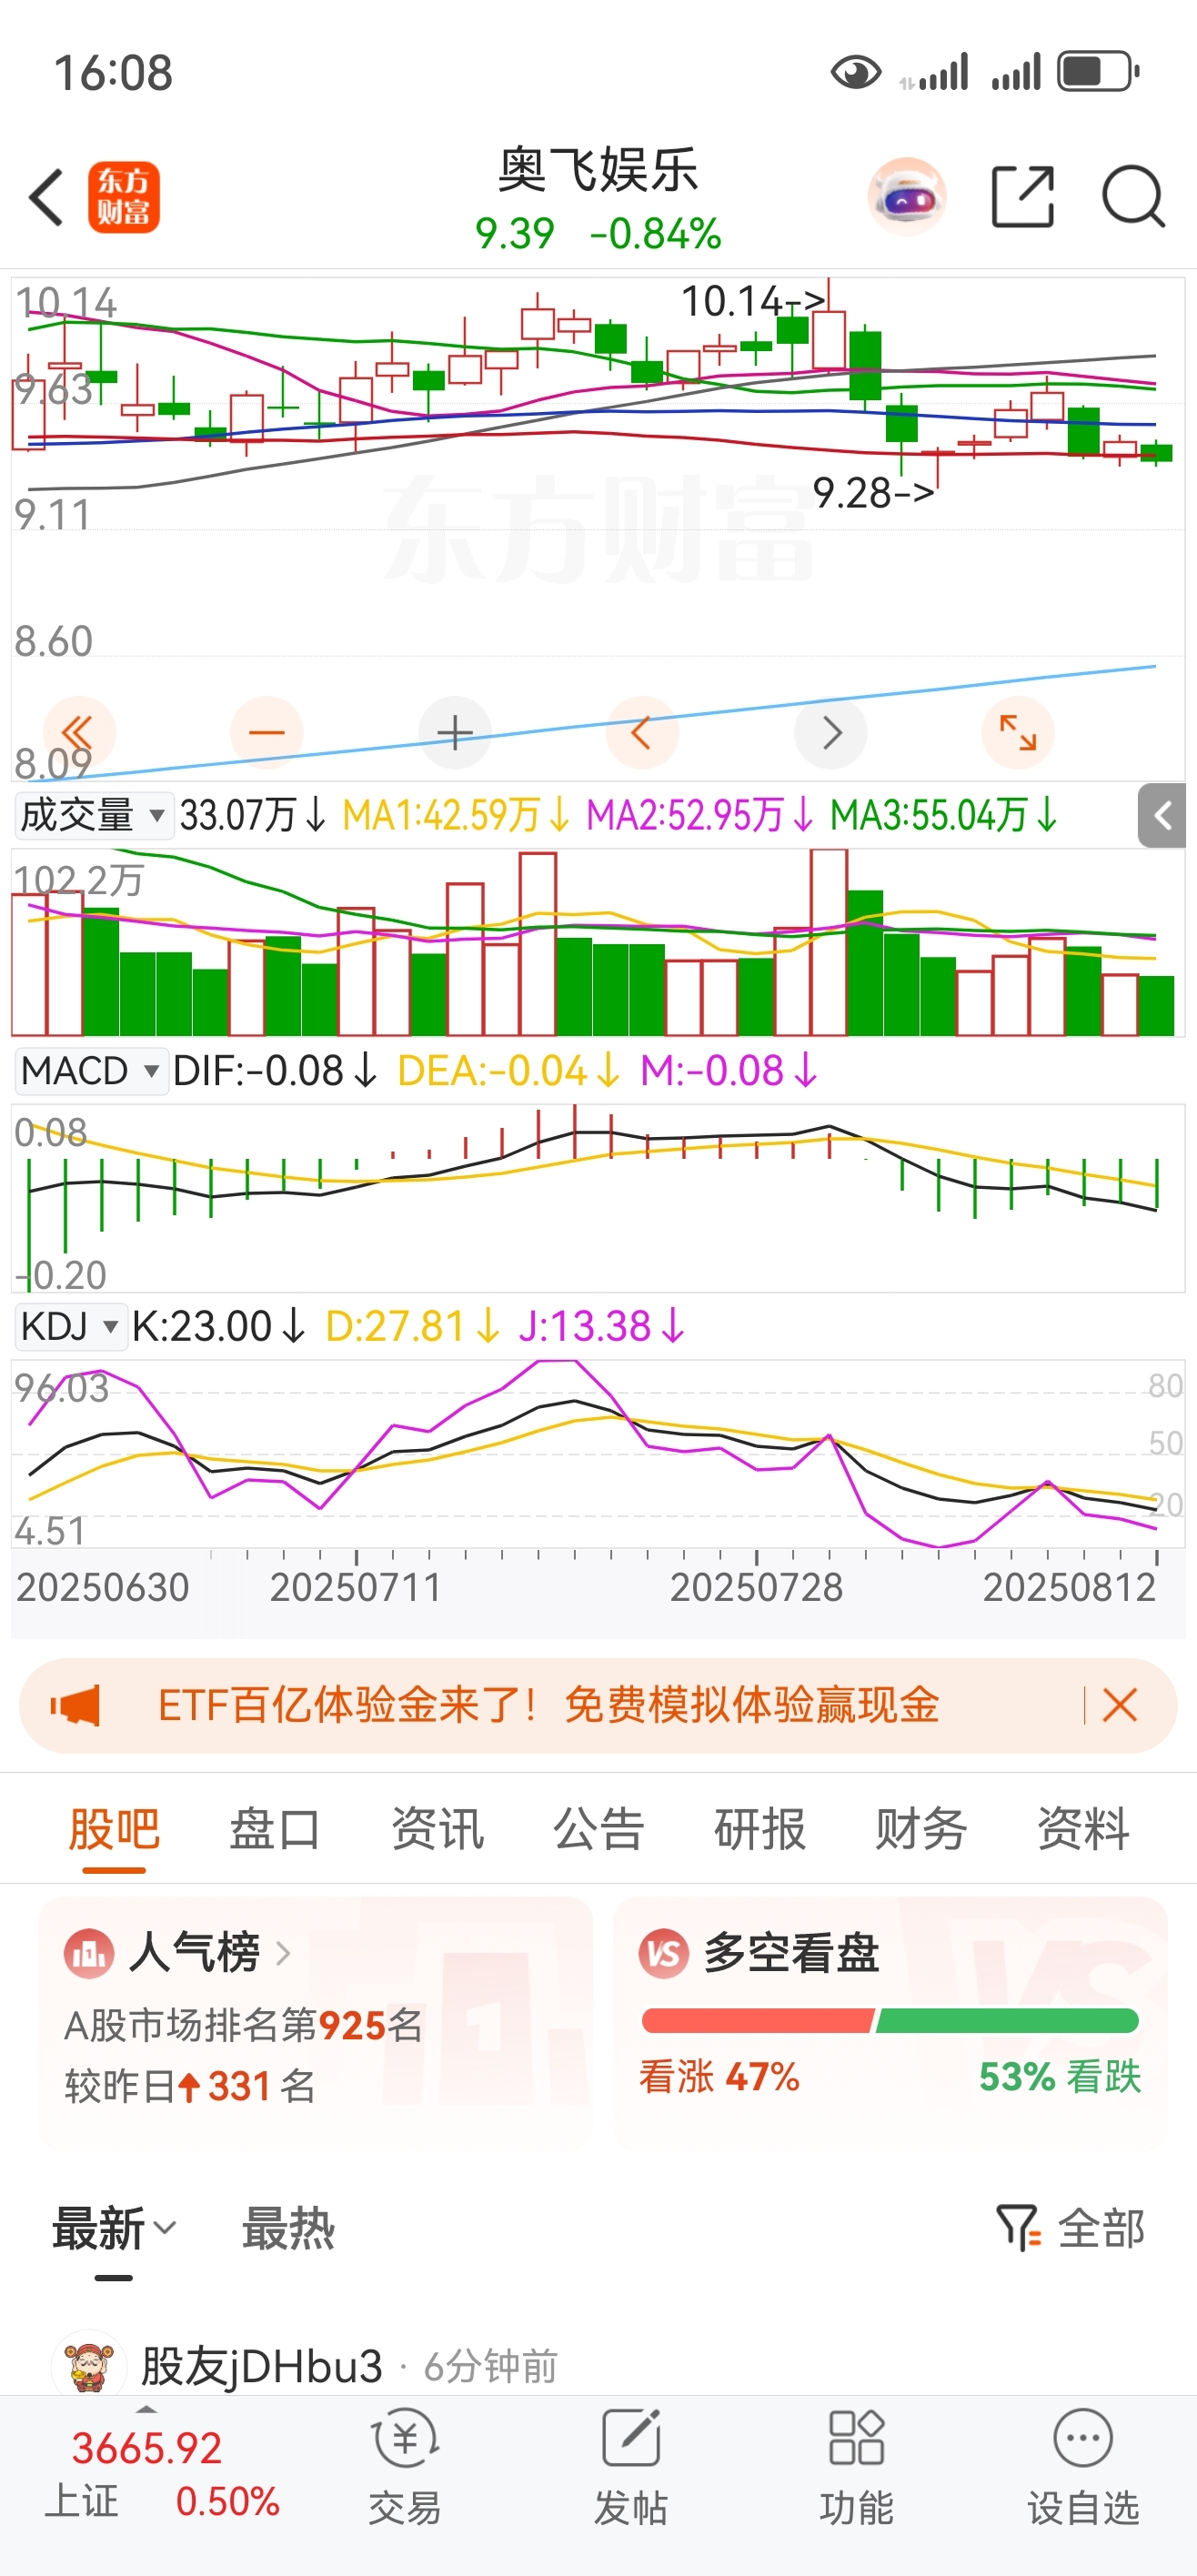
Task: Switch to the 盘口 tab
Action: click(x=275, y=1829)
